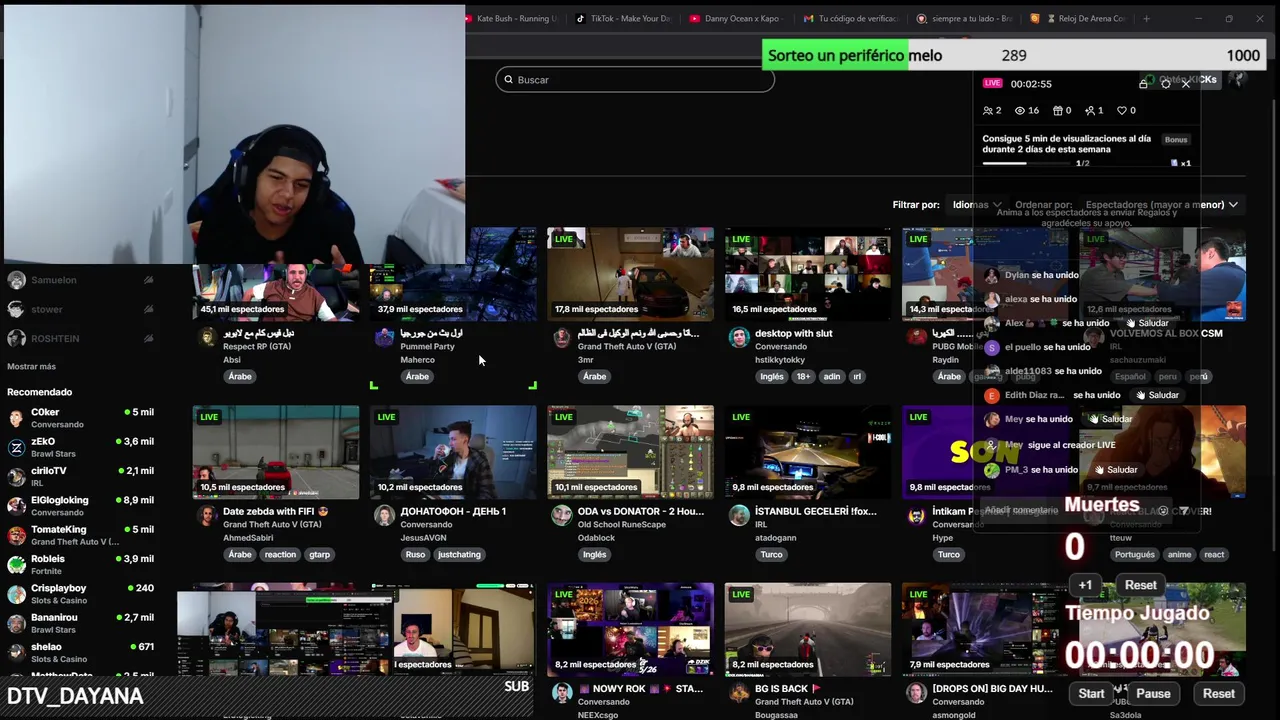The height and width of the screenshot is (720, 1280).
Task: Click Saludar button next to Mey
Action: pyautogui.click(x=1110, y=419)
